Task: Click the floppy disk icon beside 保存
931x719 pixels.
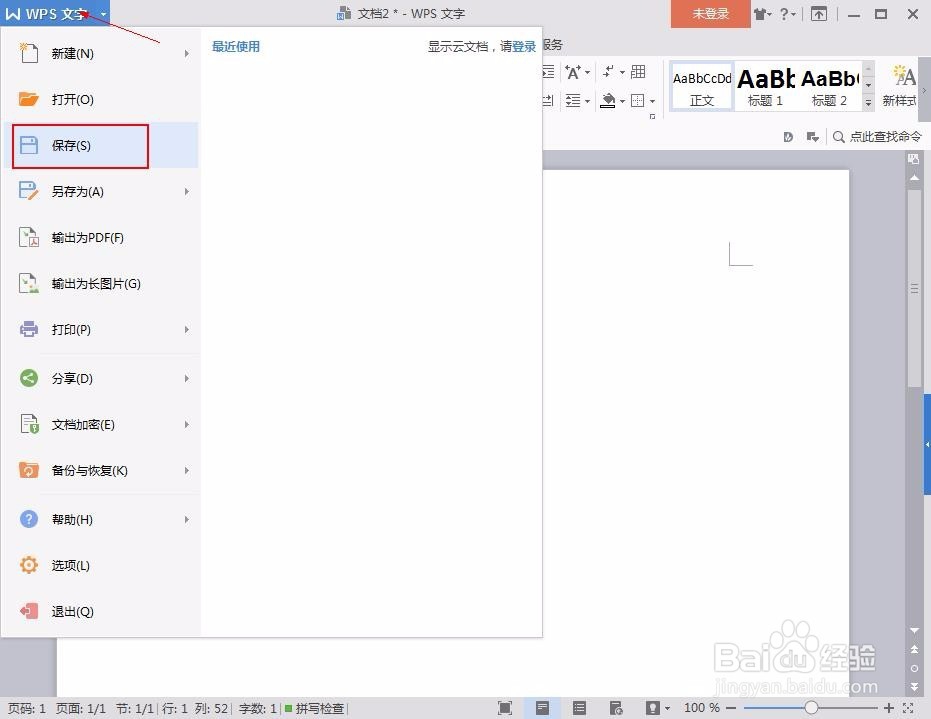Action: [28, 145]
